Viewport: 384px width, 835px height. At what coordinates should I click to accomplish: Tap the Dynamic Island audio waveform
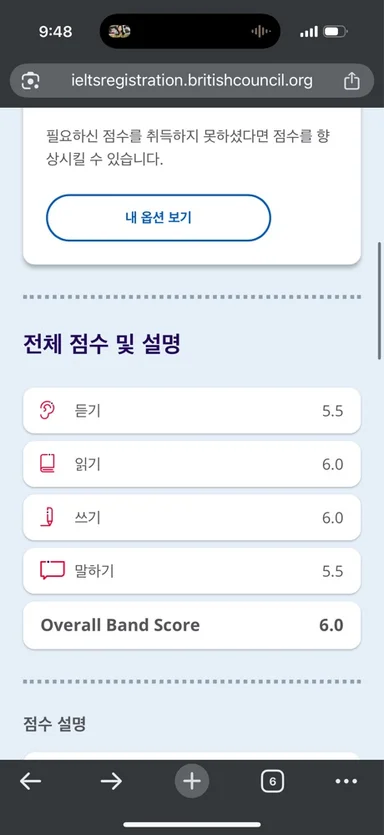pyautogui.click(x=261, y=31)
